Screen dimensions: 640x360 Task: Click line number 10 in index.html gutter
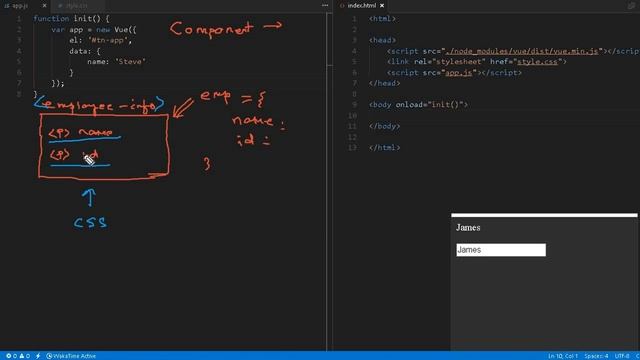click(352, 116)
